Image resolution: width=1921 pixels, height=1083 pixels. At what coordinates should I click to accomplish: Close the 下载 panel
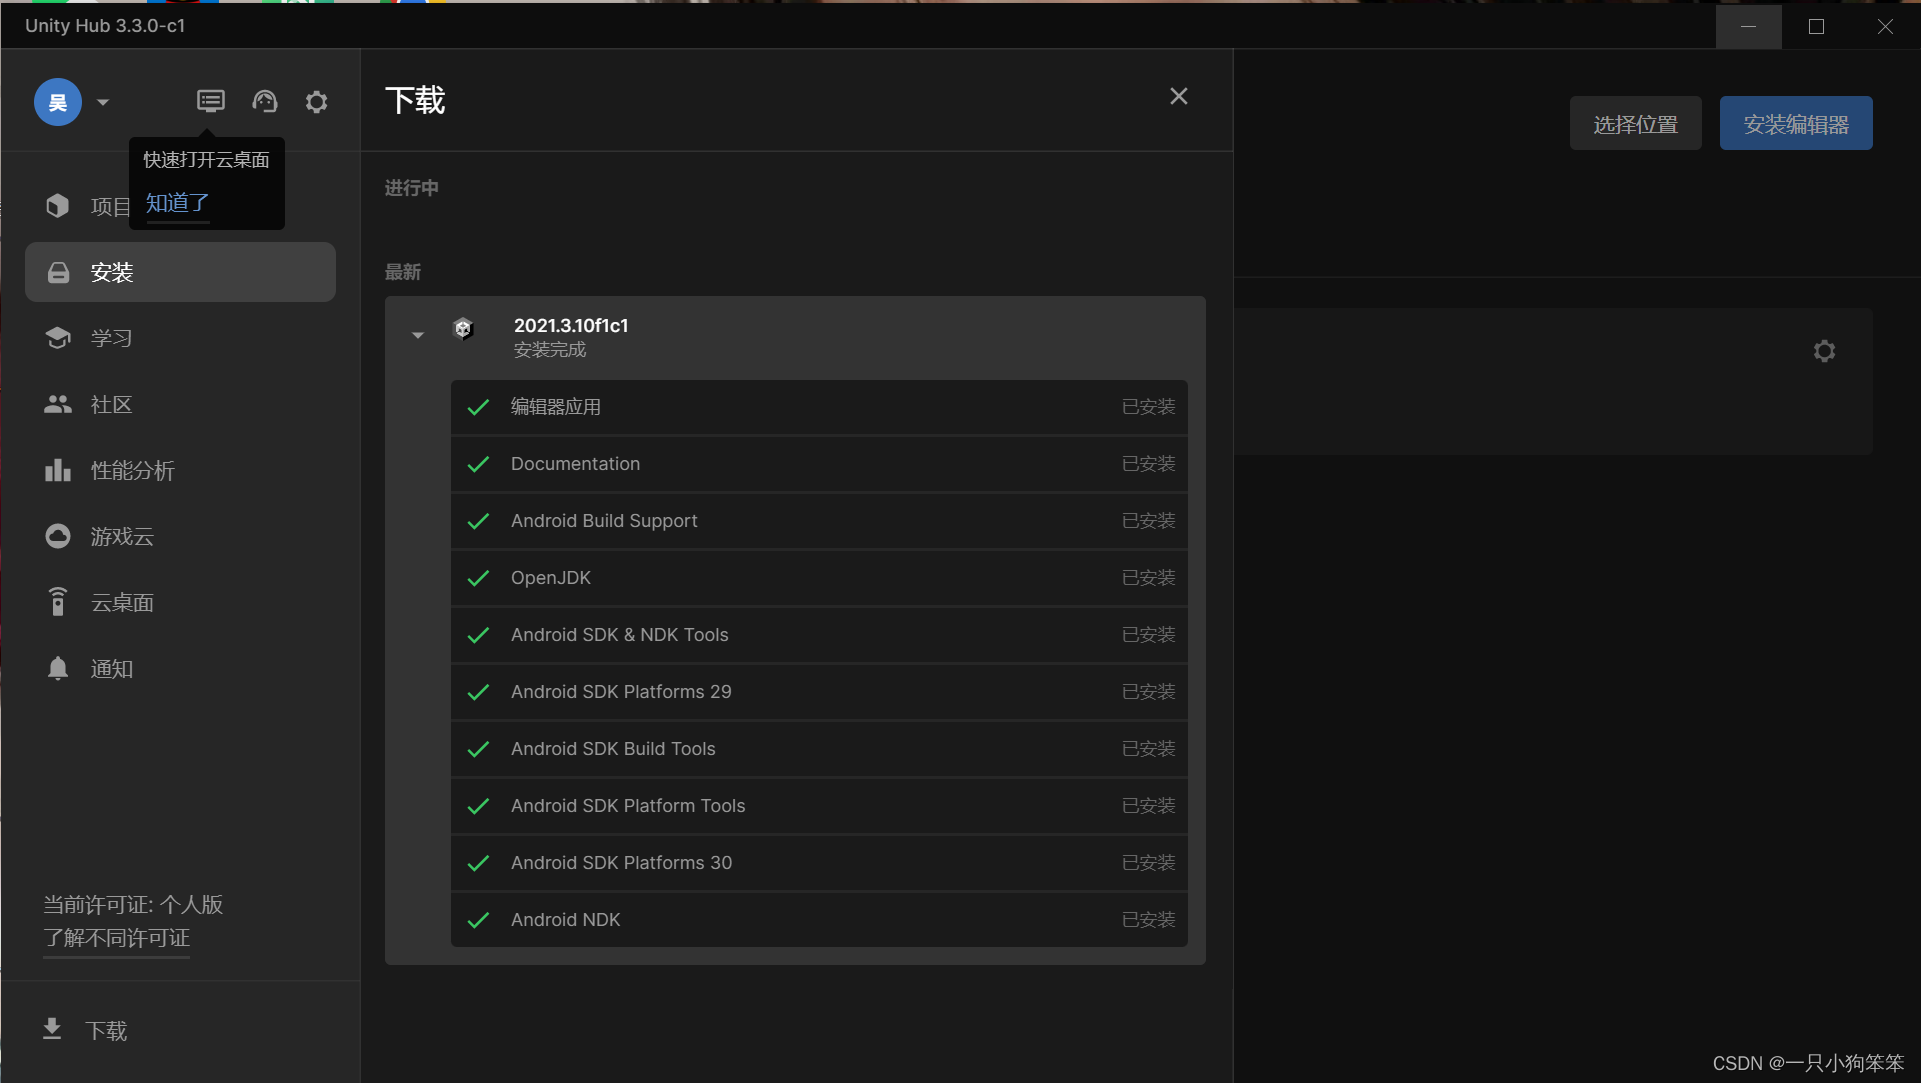point(1179,96)
